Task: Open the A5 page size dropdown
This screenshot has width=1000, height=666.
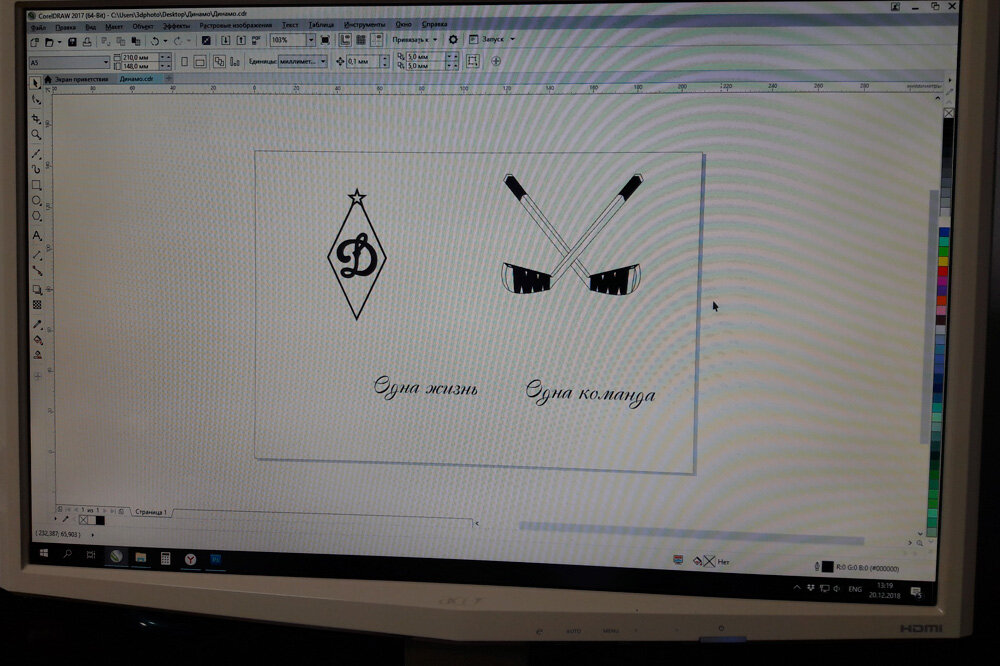Action: [106, 63]
